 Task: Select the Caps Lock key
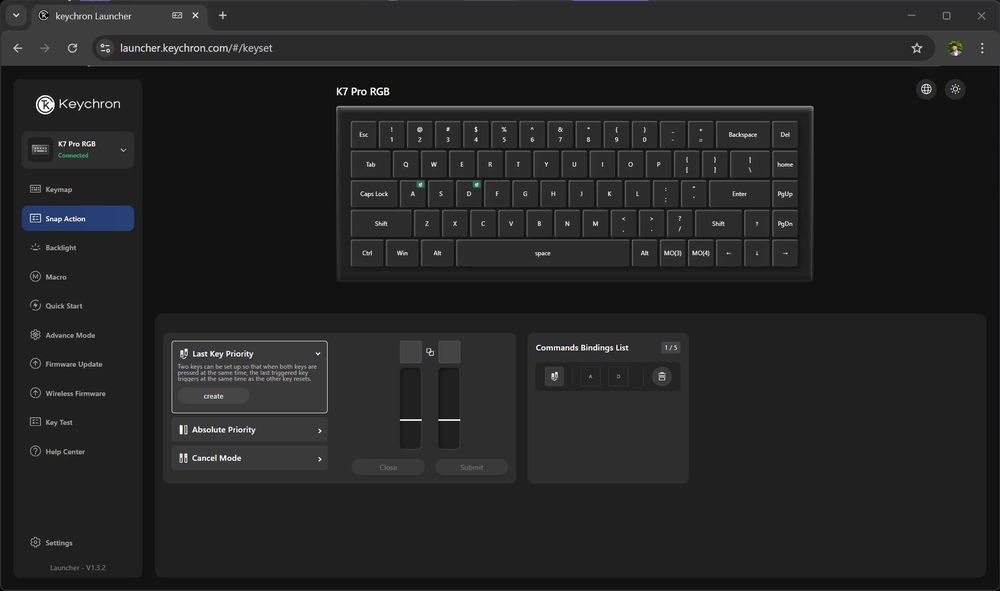(374, 194)
